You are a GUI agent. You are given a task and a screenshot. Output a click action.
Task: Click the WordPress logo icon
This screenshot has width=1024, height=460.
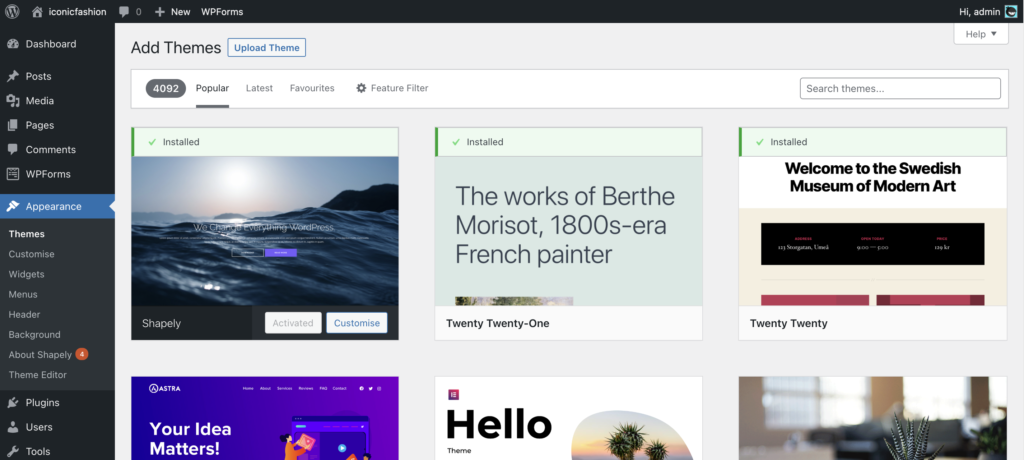coord(12,12)
